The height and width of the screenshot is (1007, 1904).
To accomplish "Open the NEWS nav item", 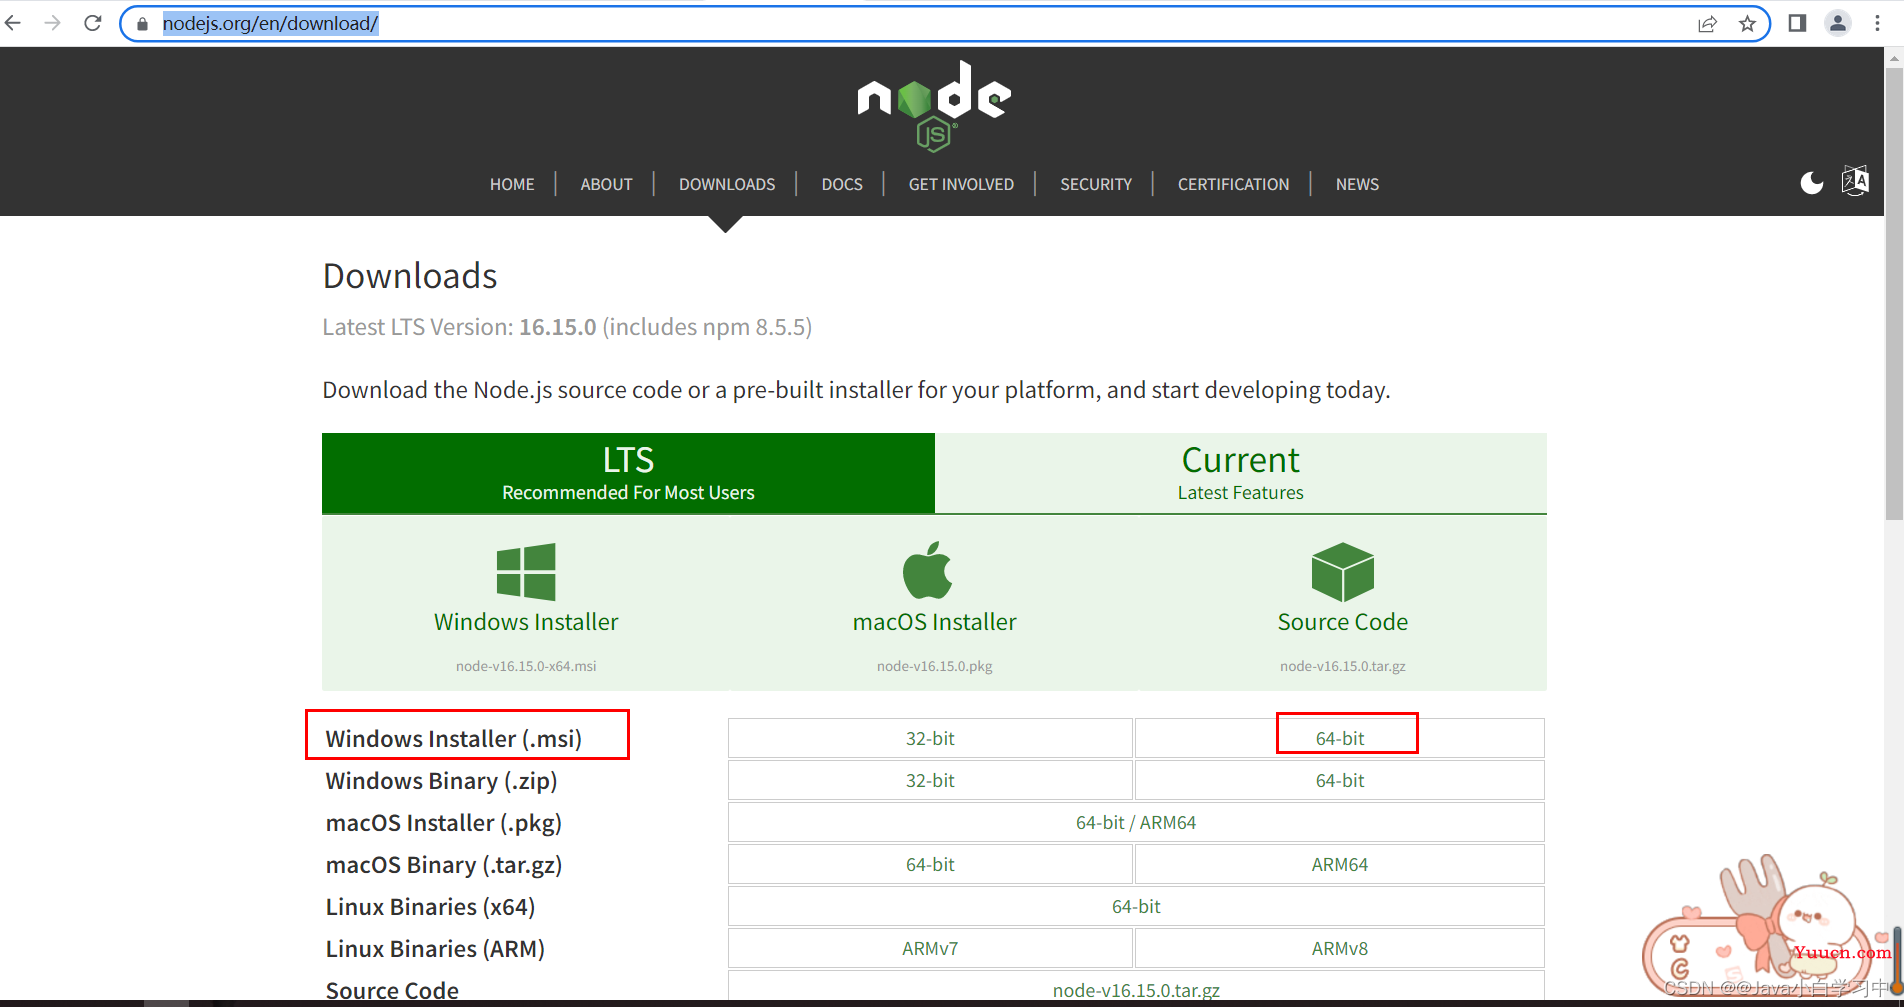I will 1357,184.
